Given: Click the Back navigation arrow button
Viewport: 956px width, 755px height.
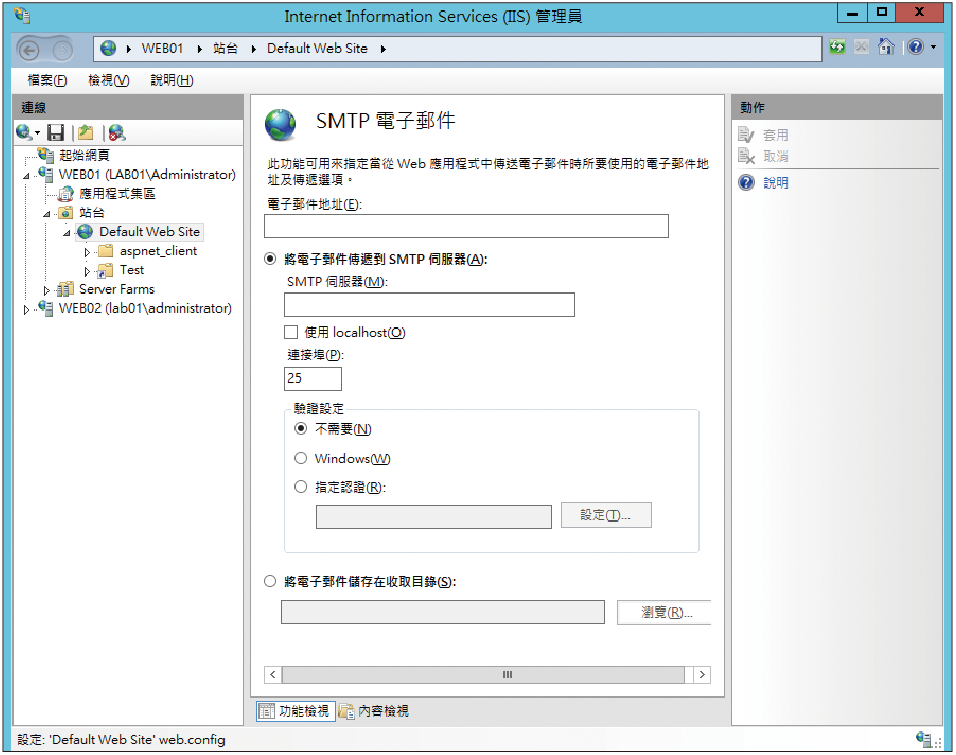Looking at the screenshot, I should (x=30, y=49).
